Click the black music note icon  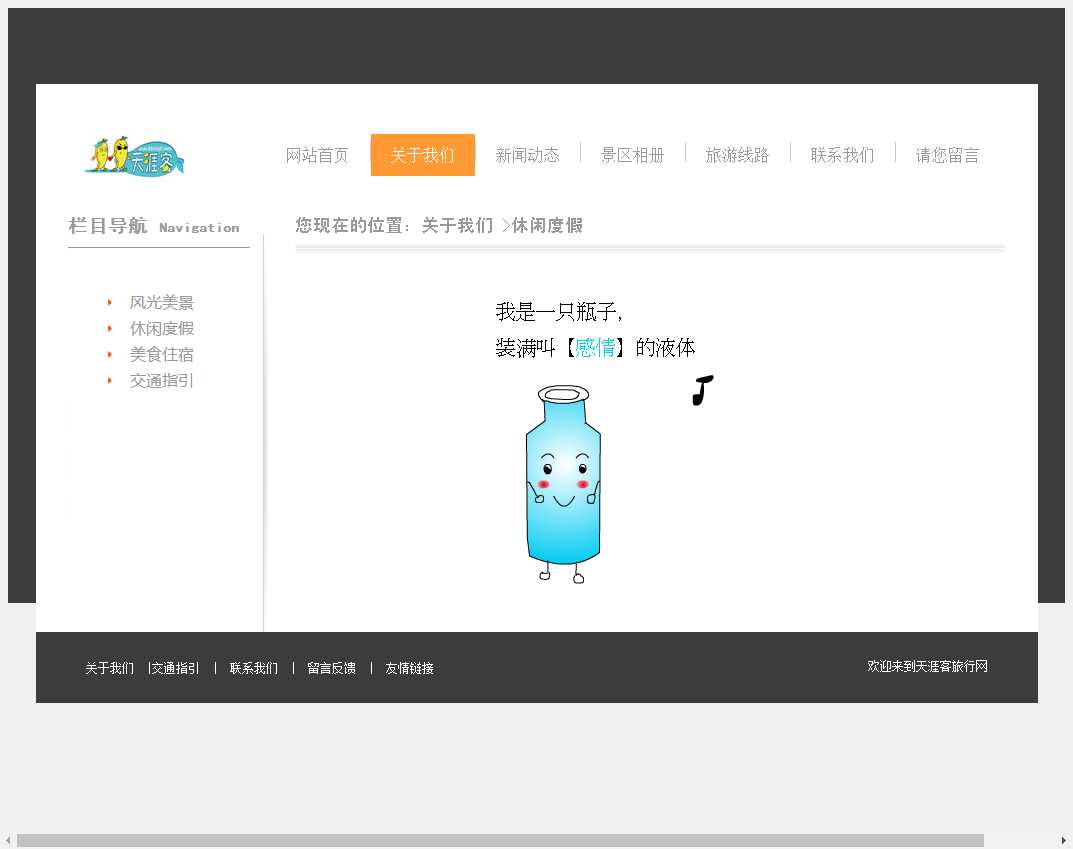702,390
